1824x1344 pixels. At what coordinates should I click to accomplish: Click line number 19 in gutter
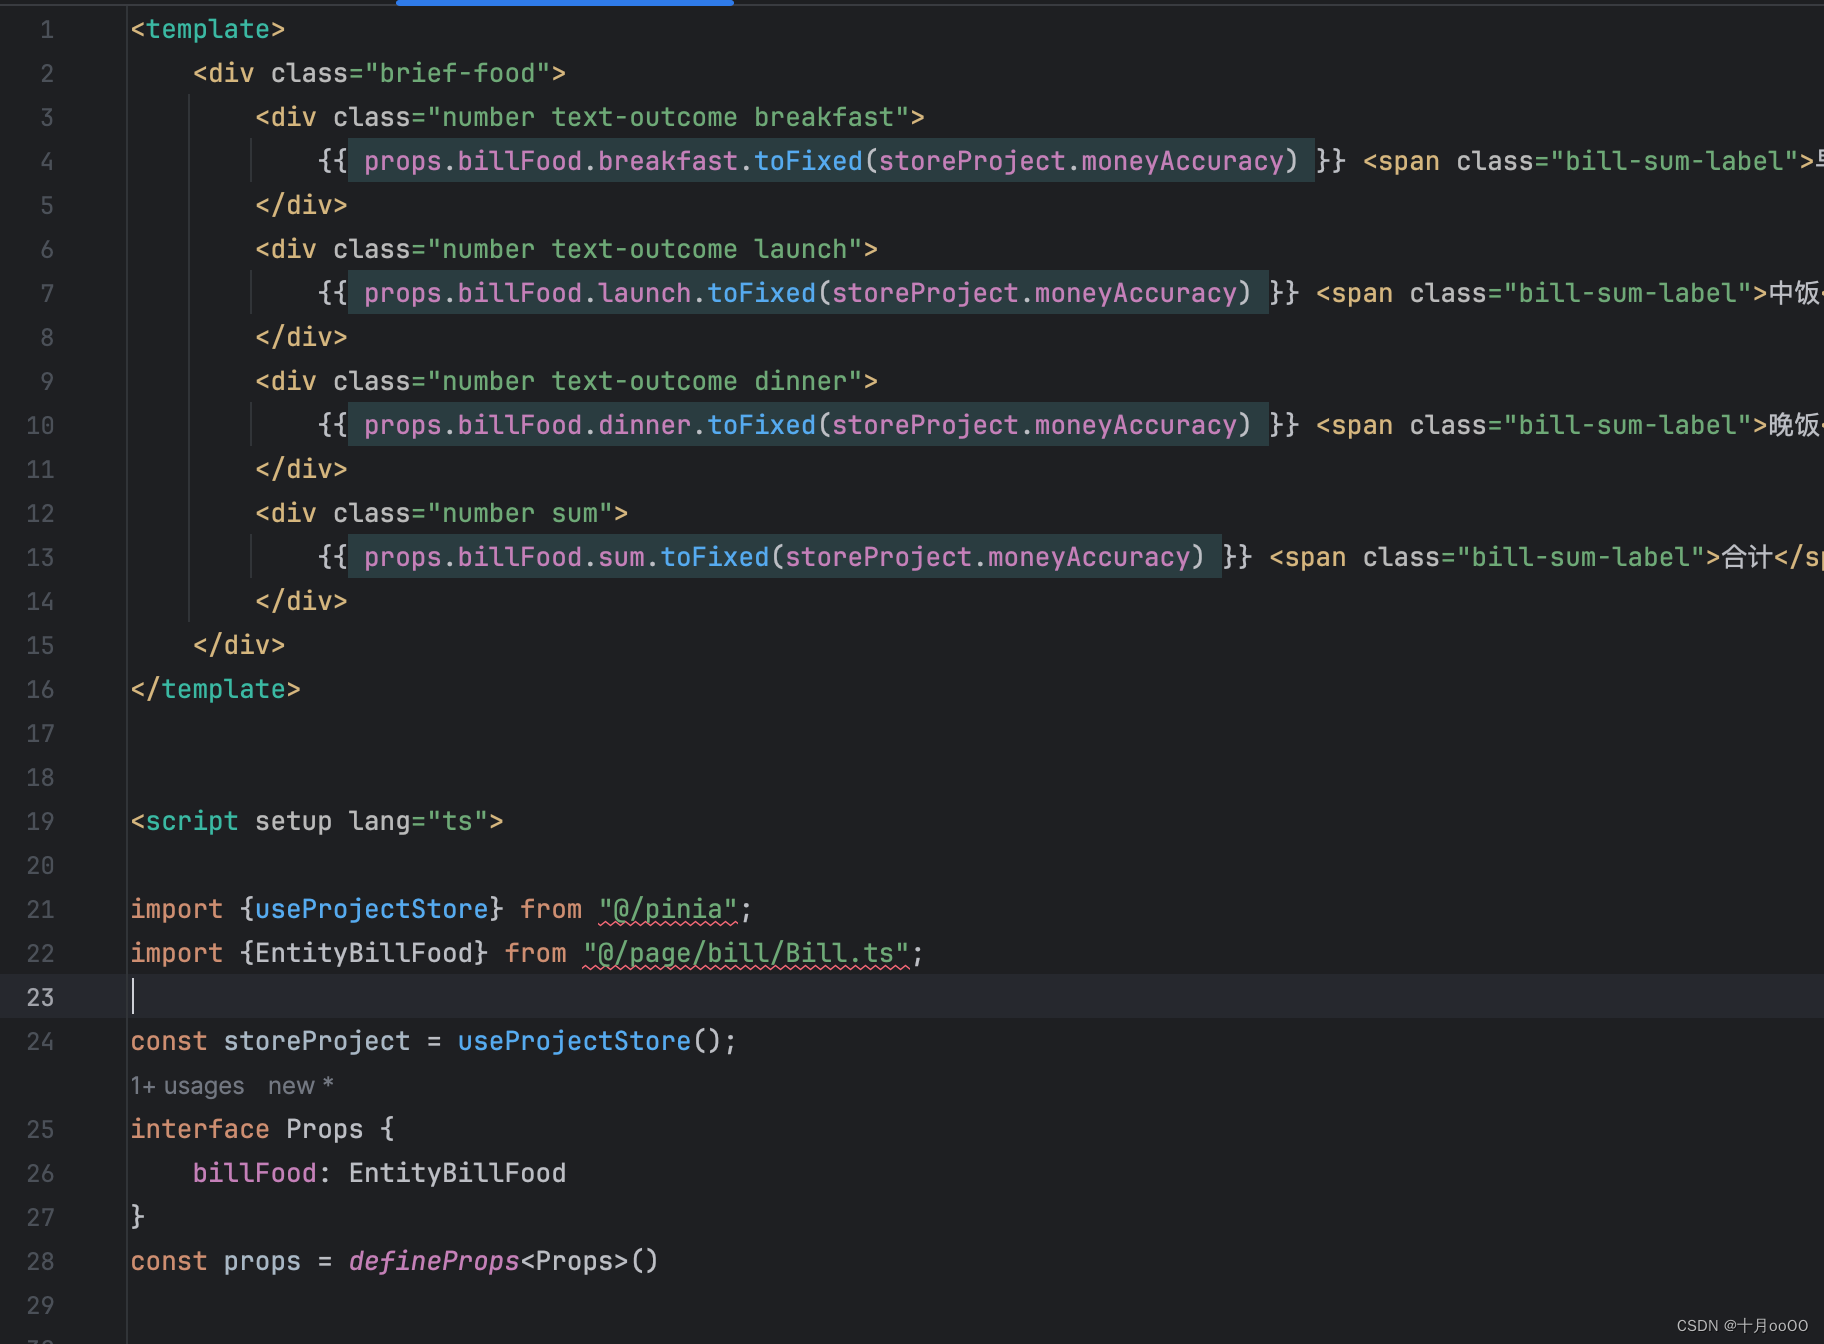tap(40, 821)
